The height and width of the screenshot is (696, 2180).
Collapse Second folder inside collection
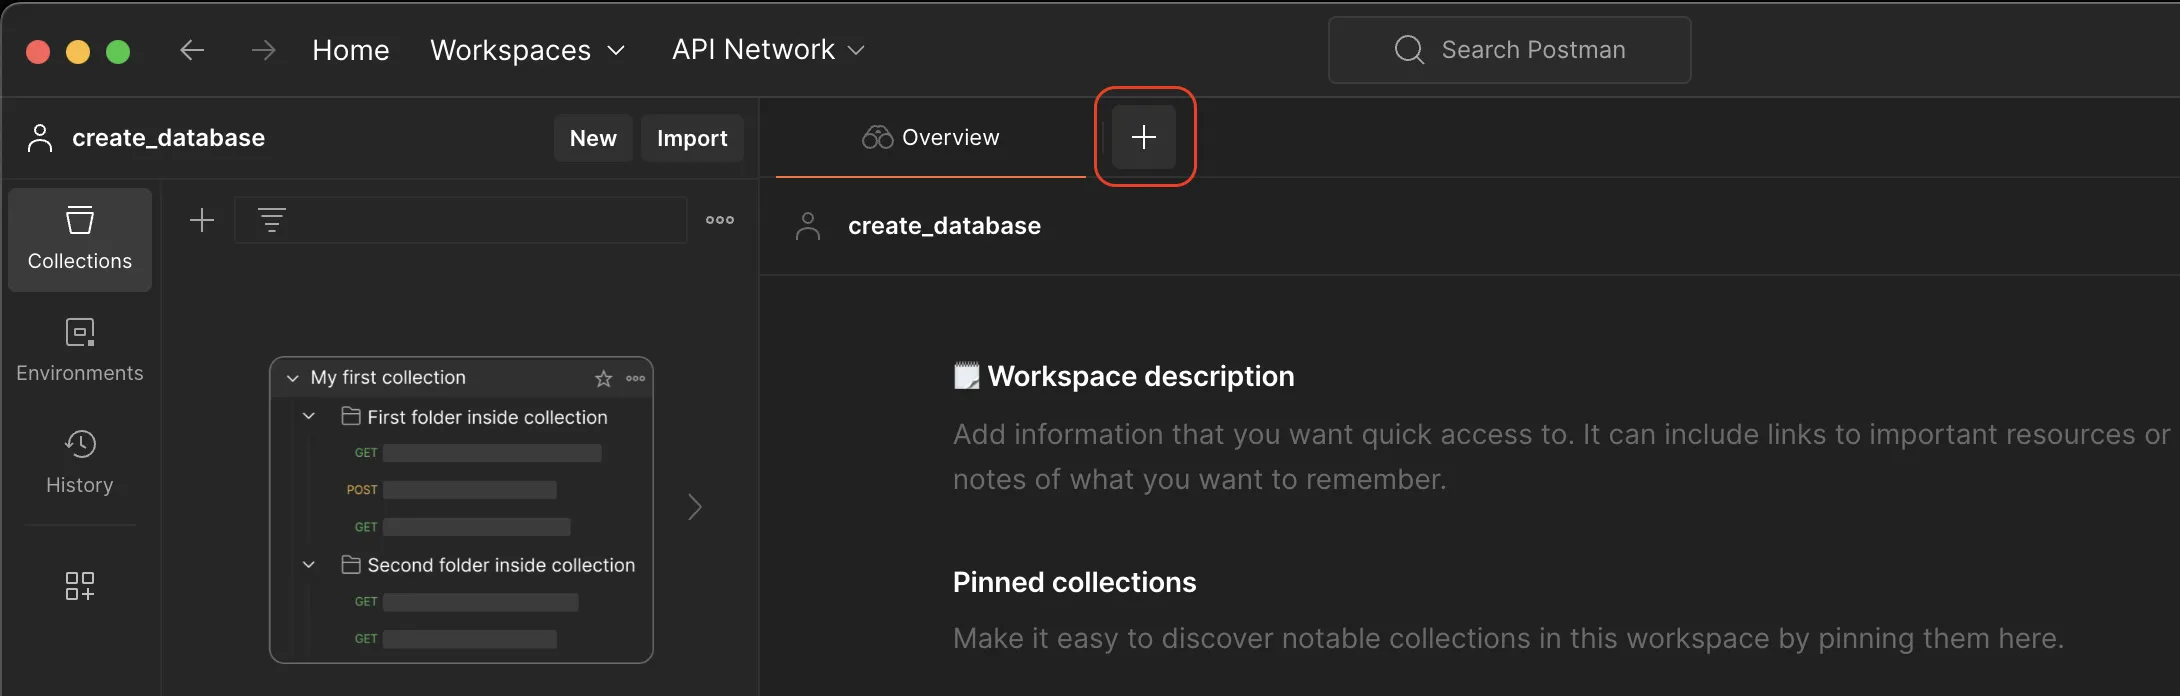(x=309, y=565)
